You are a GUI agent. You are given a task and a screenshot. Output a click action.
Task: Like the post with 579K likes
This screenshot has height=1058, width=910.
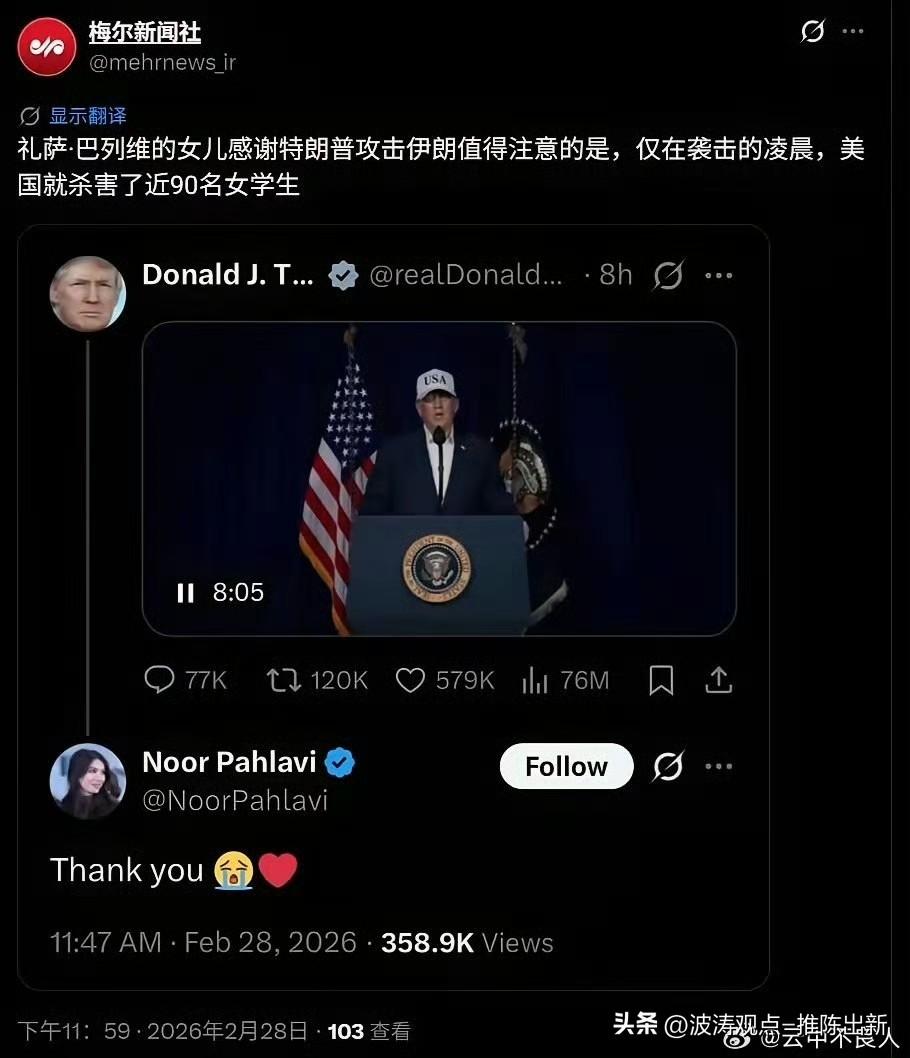click(x=410, y=680)
